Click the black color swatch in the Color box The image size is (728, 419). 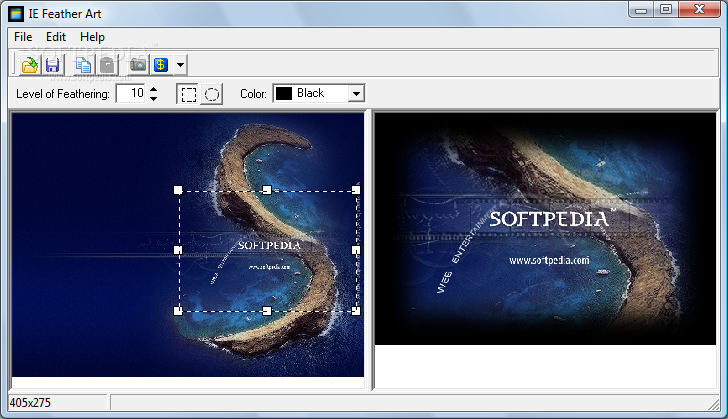[284, 93]
